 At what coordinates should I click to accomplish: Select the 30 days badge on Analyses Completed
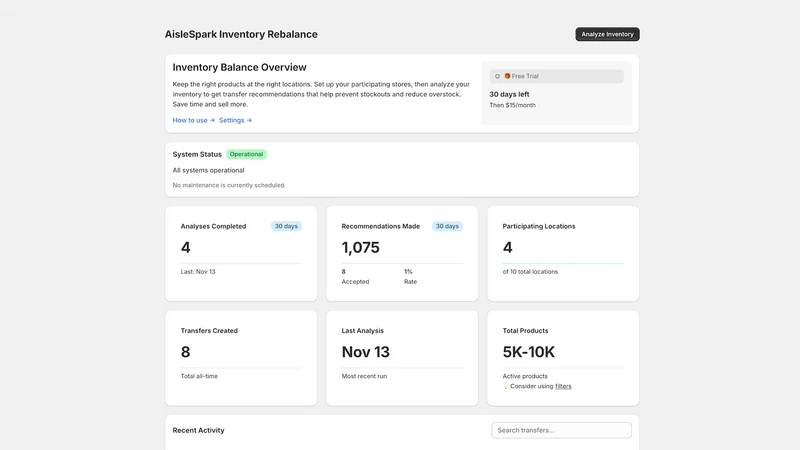tap(286, 226)
